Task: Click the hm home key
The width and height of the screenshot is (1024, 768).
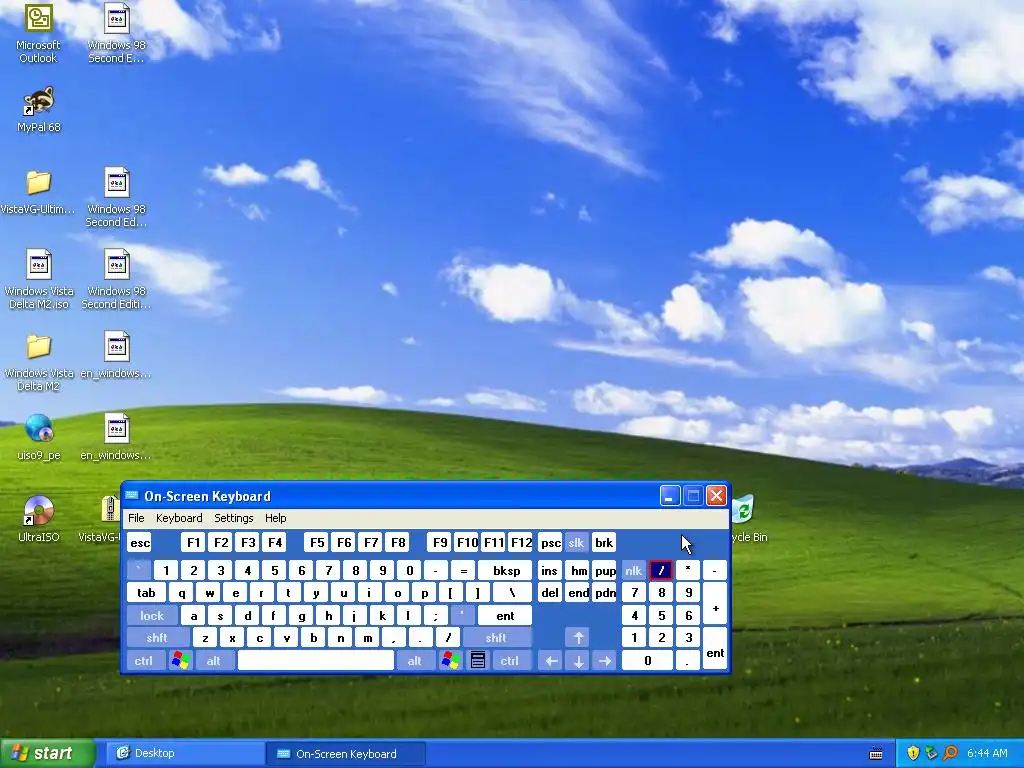Action: pos(578,571)
